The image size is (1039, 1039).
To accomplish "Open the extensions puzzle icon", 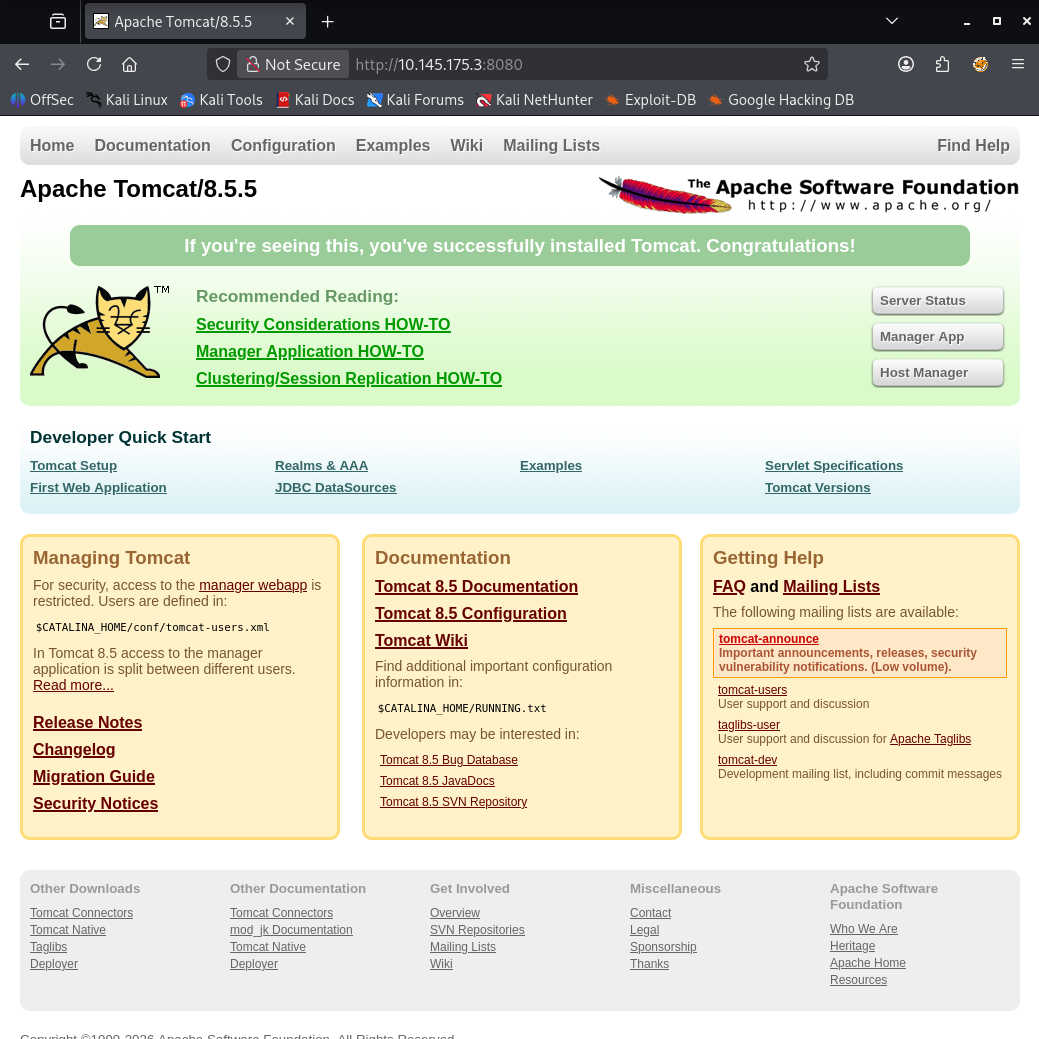I will pyautogui.click(x=942, y=64).
